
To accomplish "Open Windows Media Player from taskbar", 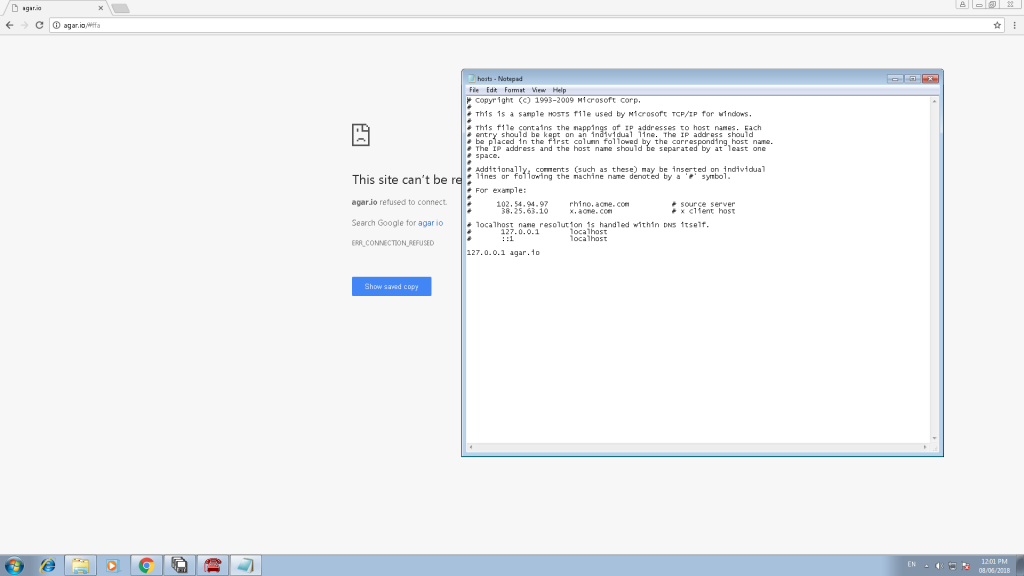I will 112,566.
